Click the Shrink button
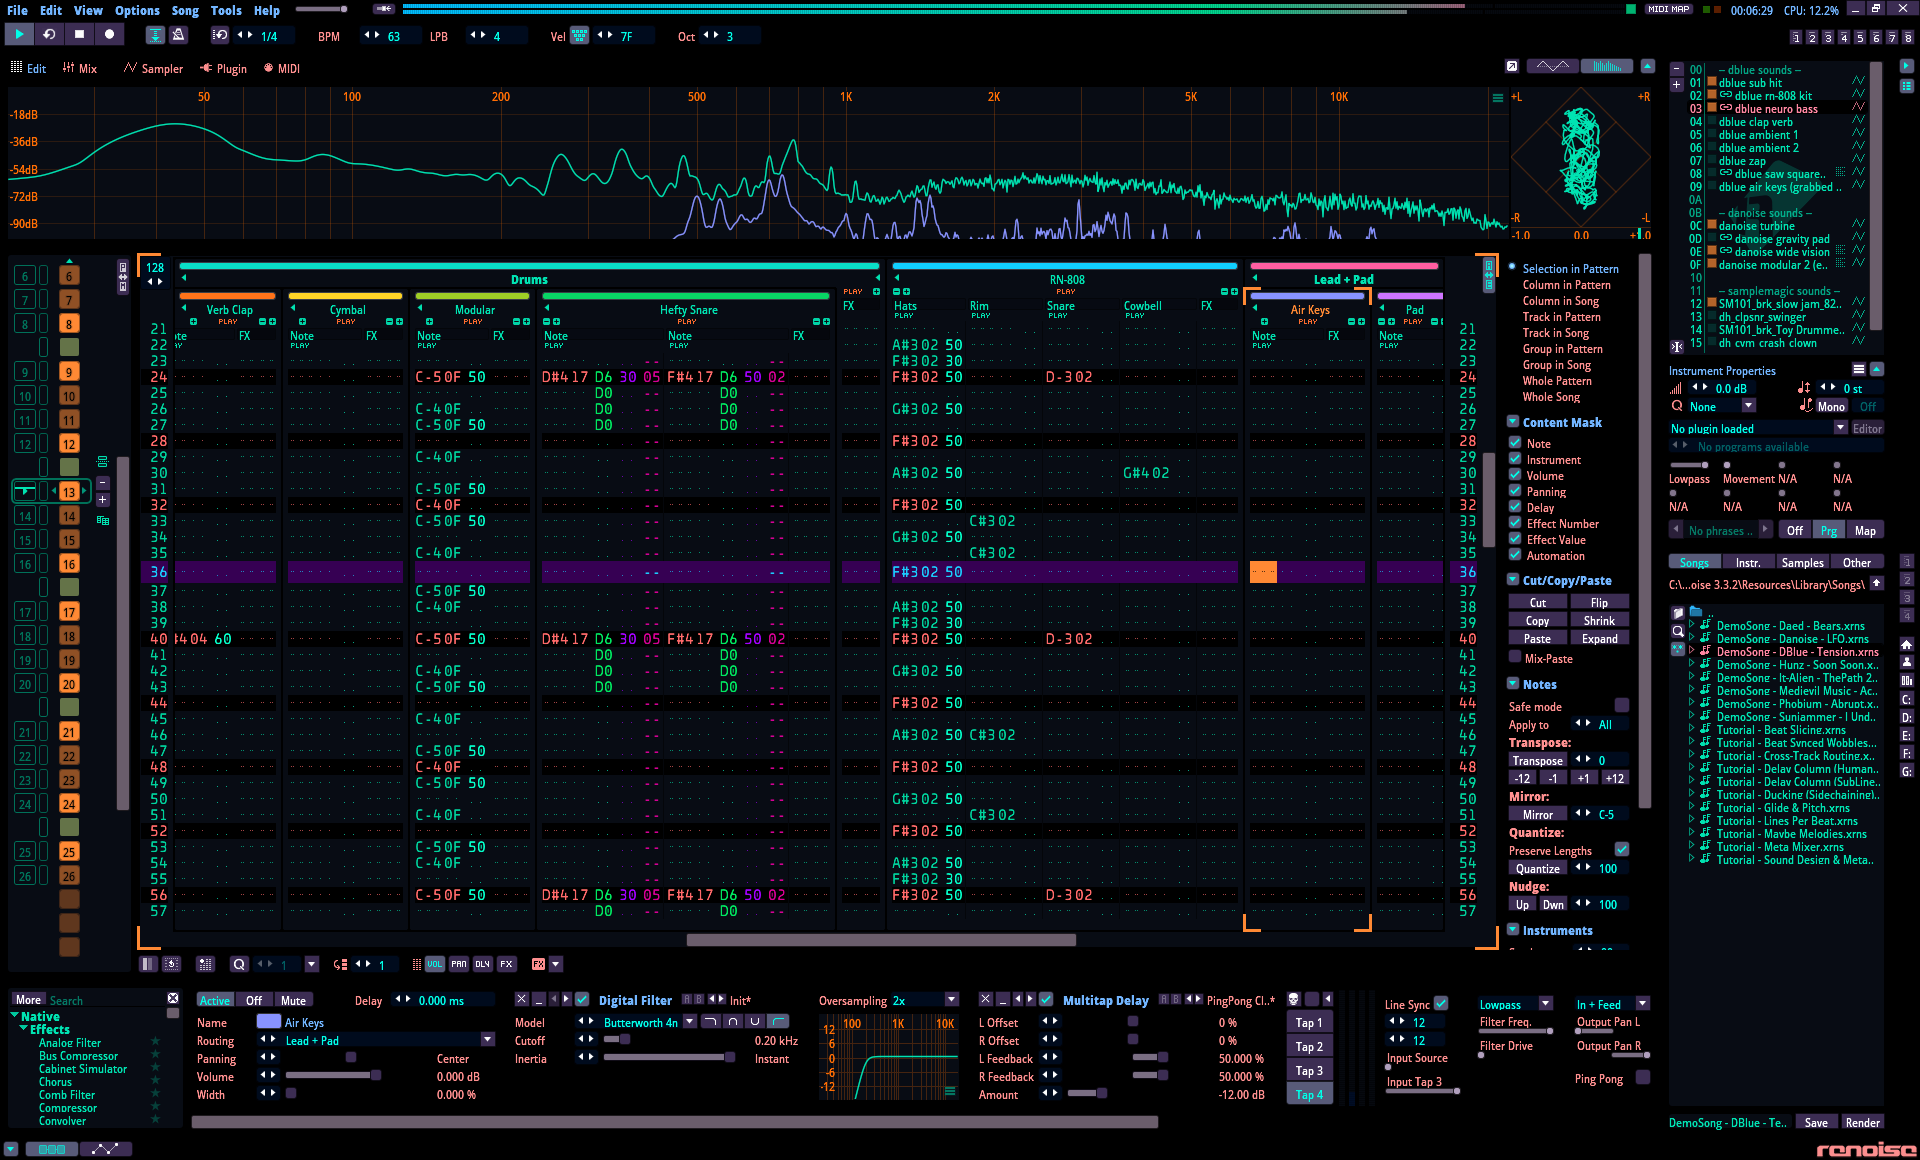Image resolution: width=1920 pixels, height=1160 pixels. pos(1599,620)
